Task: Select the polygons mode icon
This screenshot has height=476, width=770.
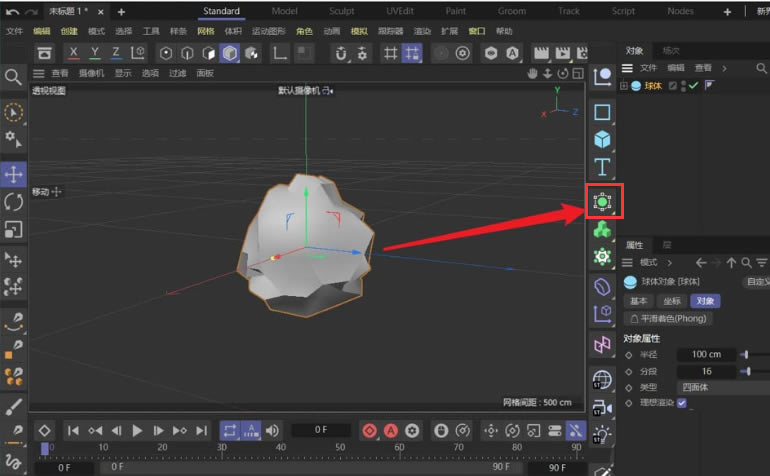Action: pyautogui.click(x=208, y=53)
